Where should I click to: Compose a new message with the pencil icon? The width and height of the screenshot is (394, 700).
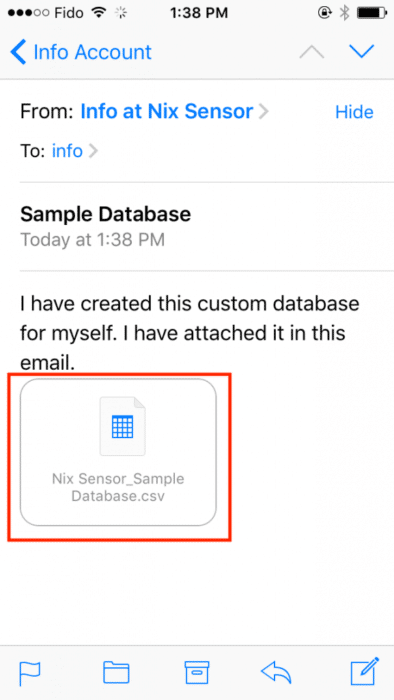pyautogui.click(x=365, y=671)
